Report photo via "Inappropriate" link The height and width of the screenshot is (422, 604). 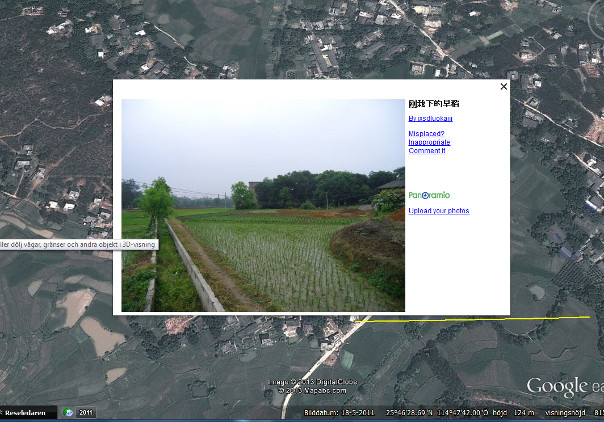coord(429,142)
